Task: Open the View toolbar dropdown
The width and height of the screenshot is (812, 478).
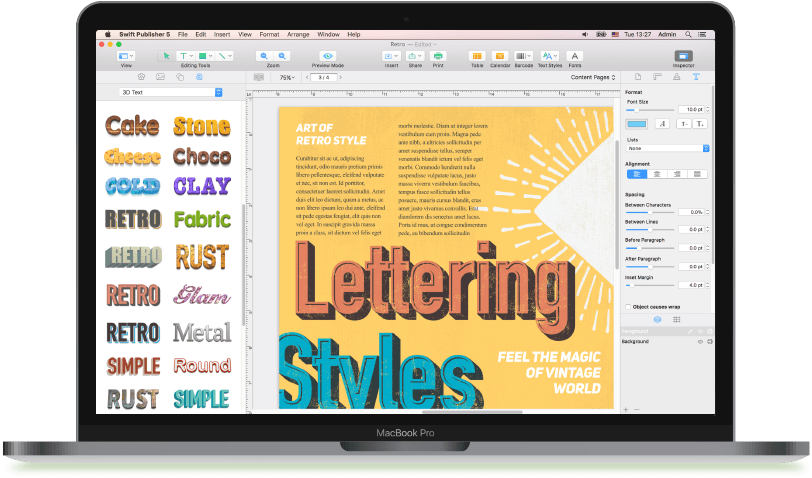Action: (126, 56)
